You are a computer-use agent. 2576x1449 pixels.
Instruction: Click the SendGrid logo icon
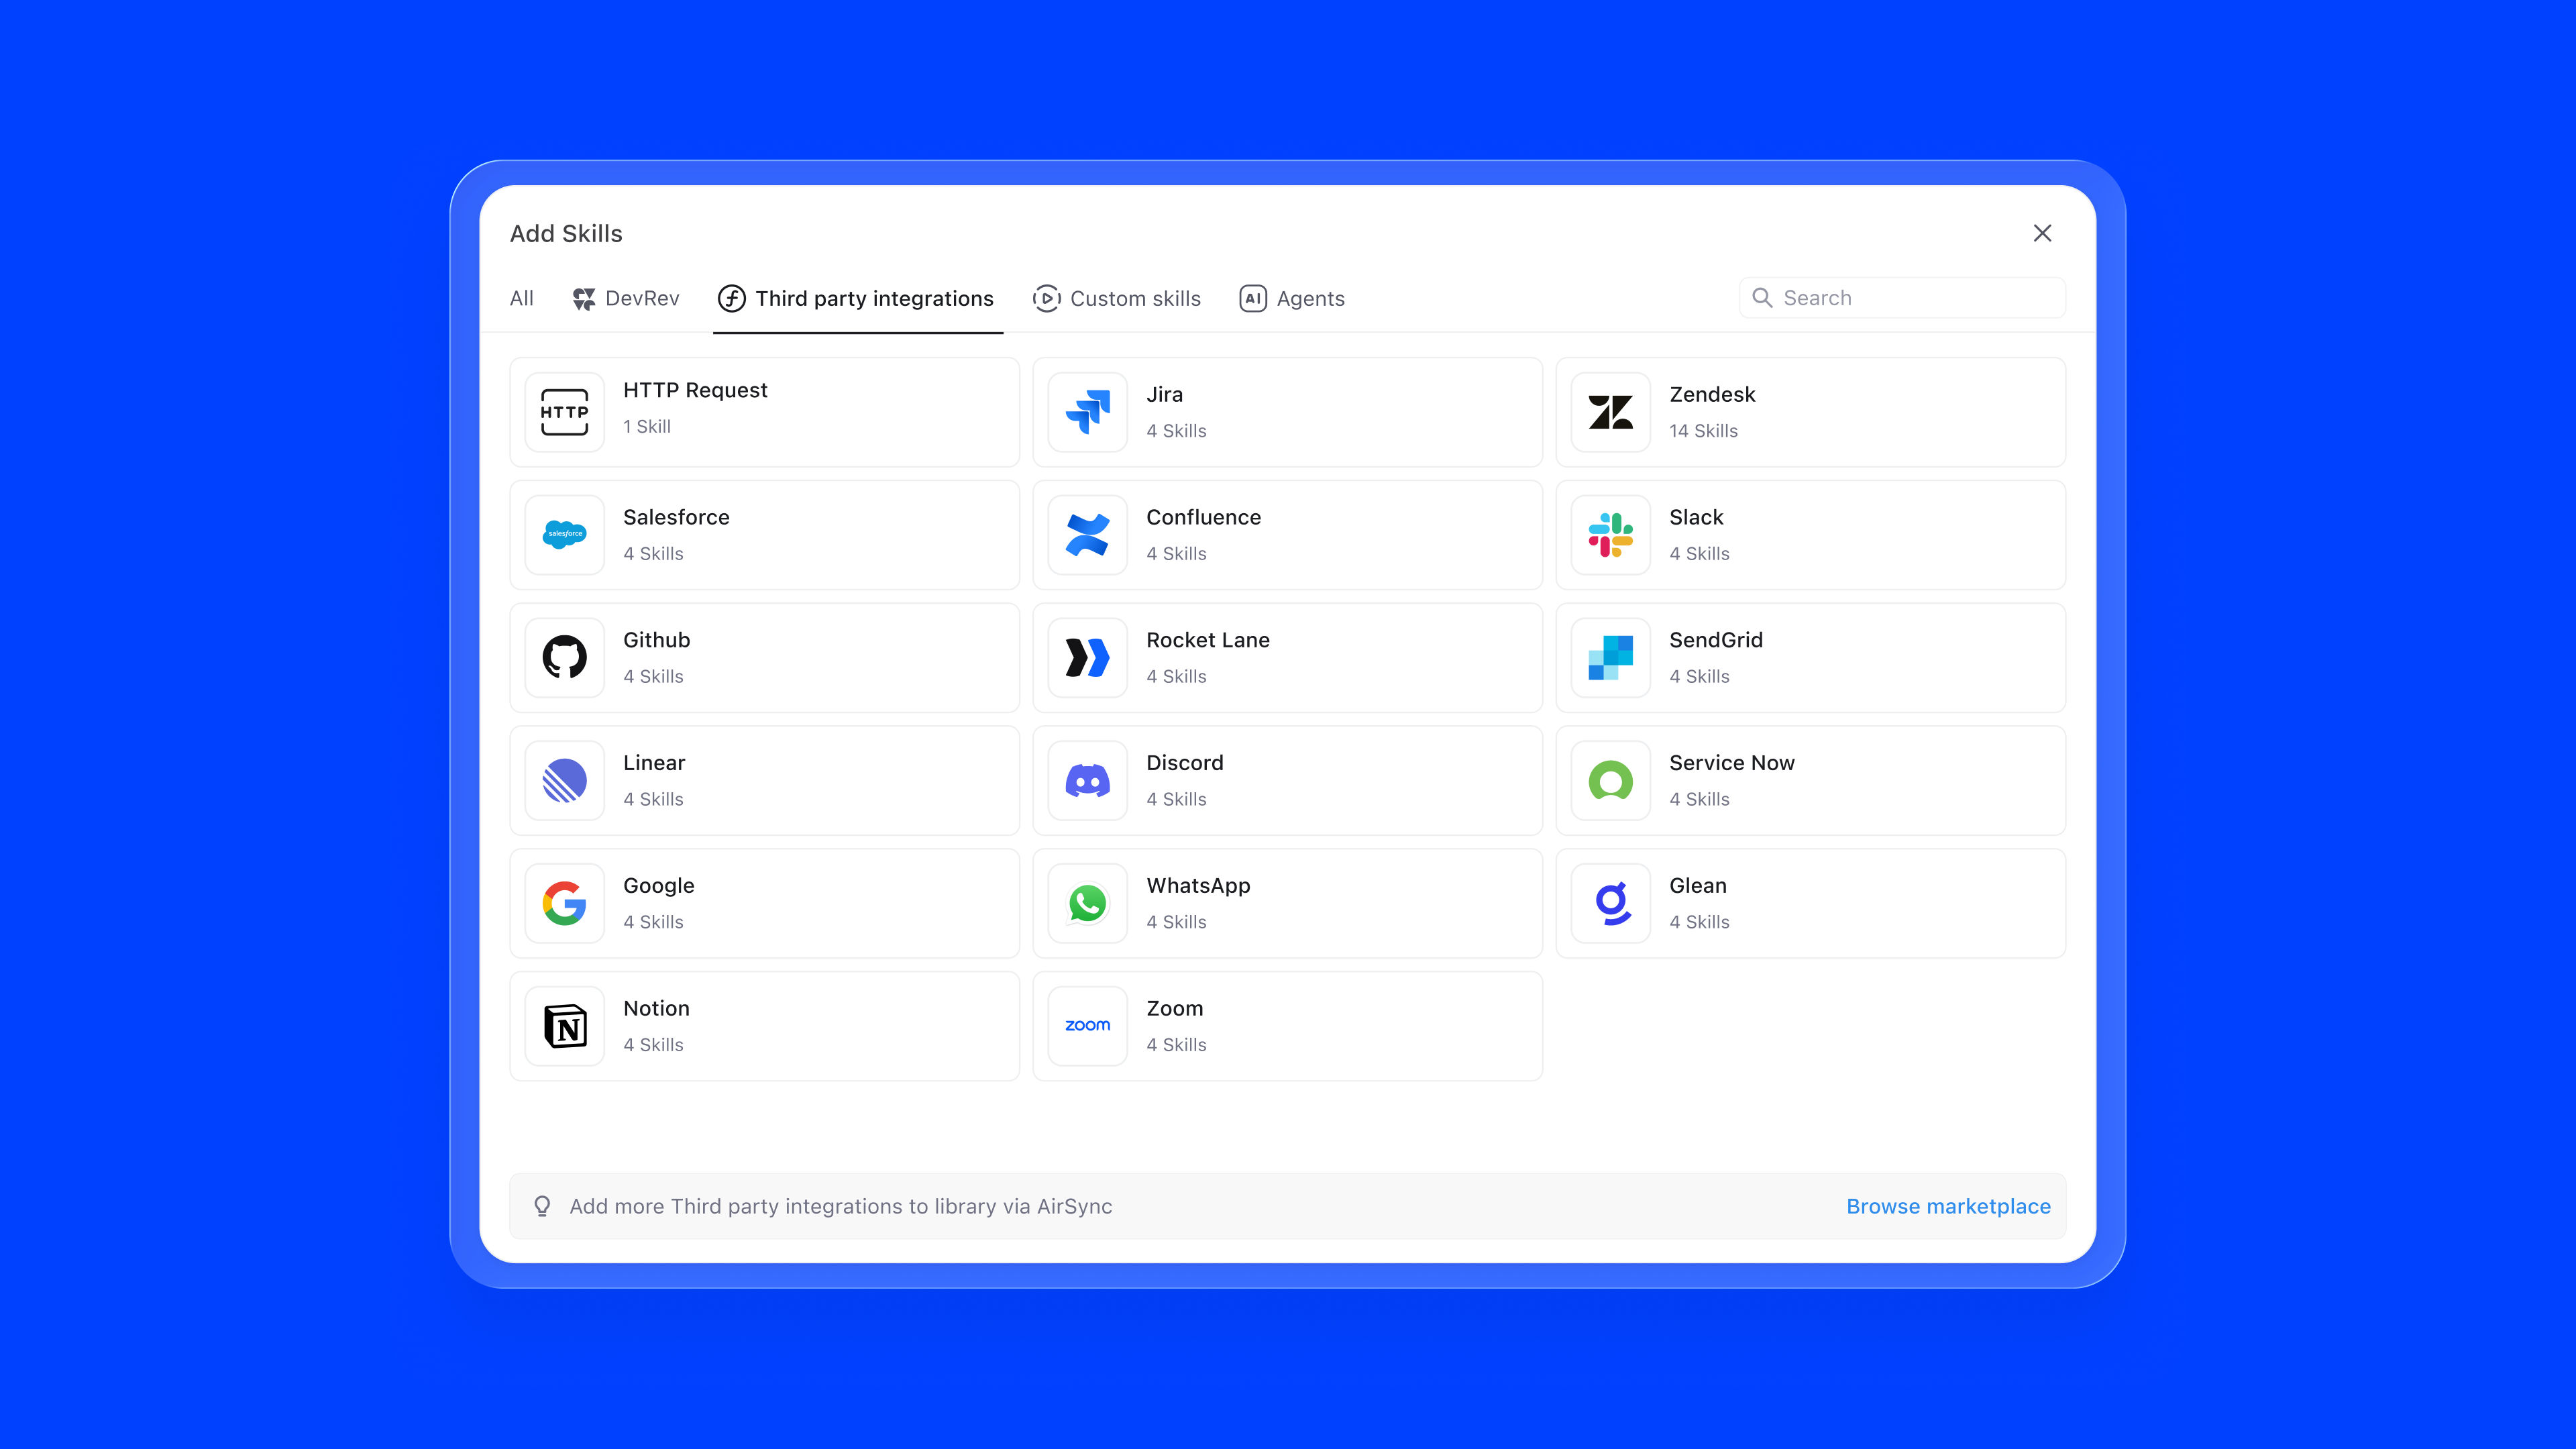[x=1610, y=658]
